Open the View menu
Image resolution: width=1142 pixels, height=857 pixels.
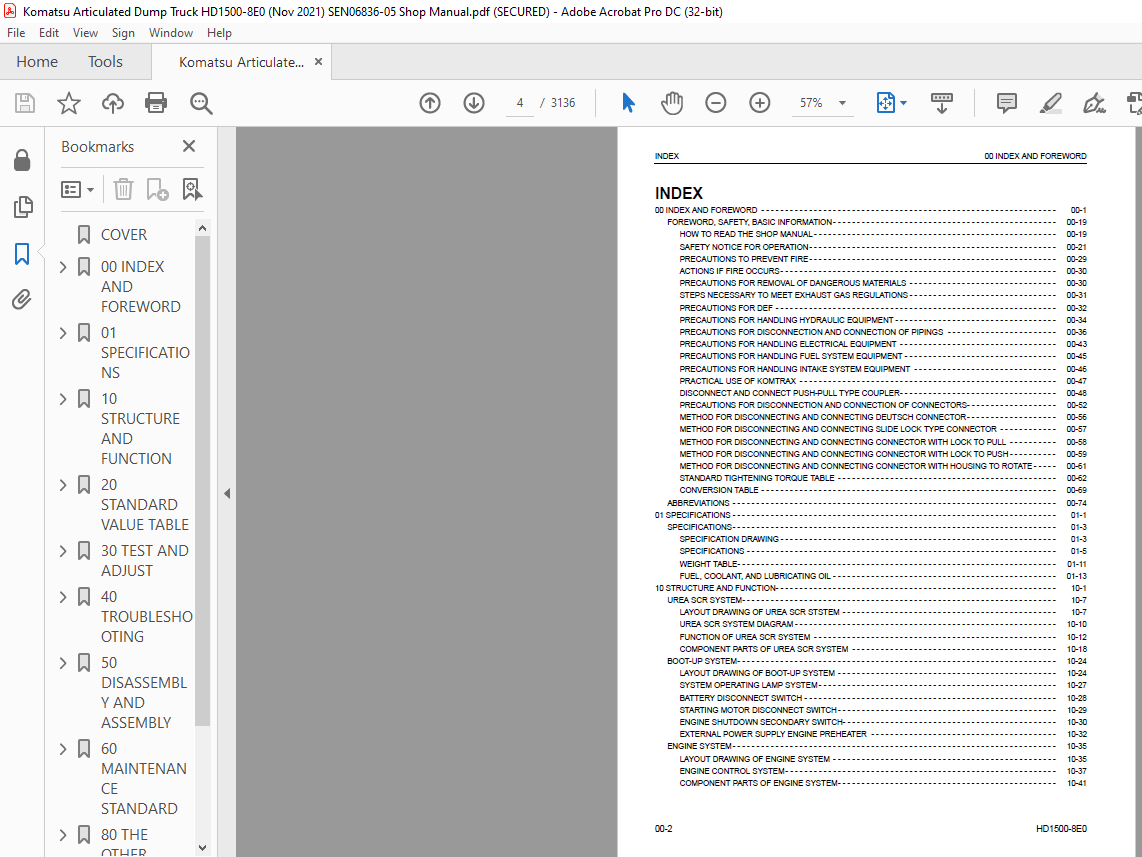point(85,33)
